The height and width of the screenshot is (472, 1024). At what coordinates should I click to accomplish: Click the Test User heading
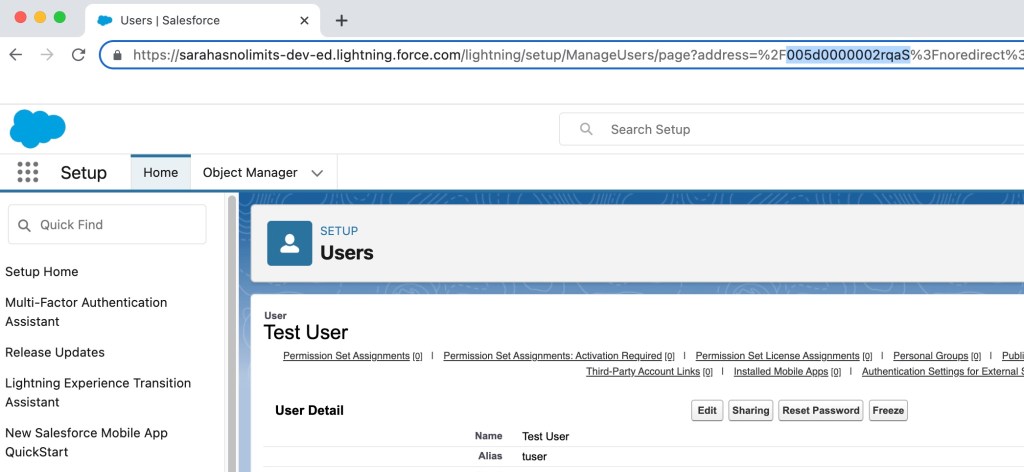[306, 332]
